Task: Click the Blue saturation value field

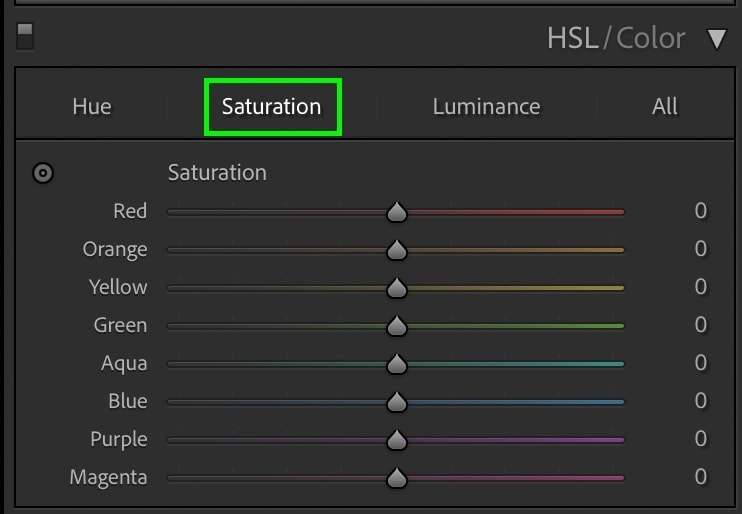Action: pyautogui.click(x=701, y=400)
